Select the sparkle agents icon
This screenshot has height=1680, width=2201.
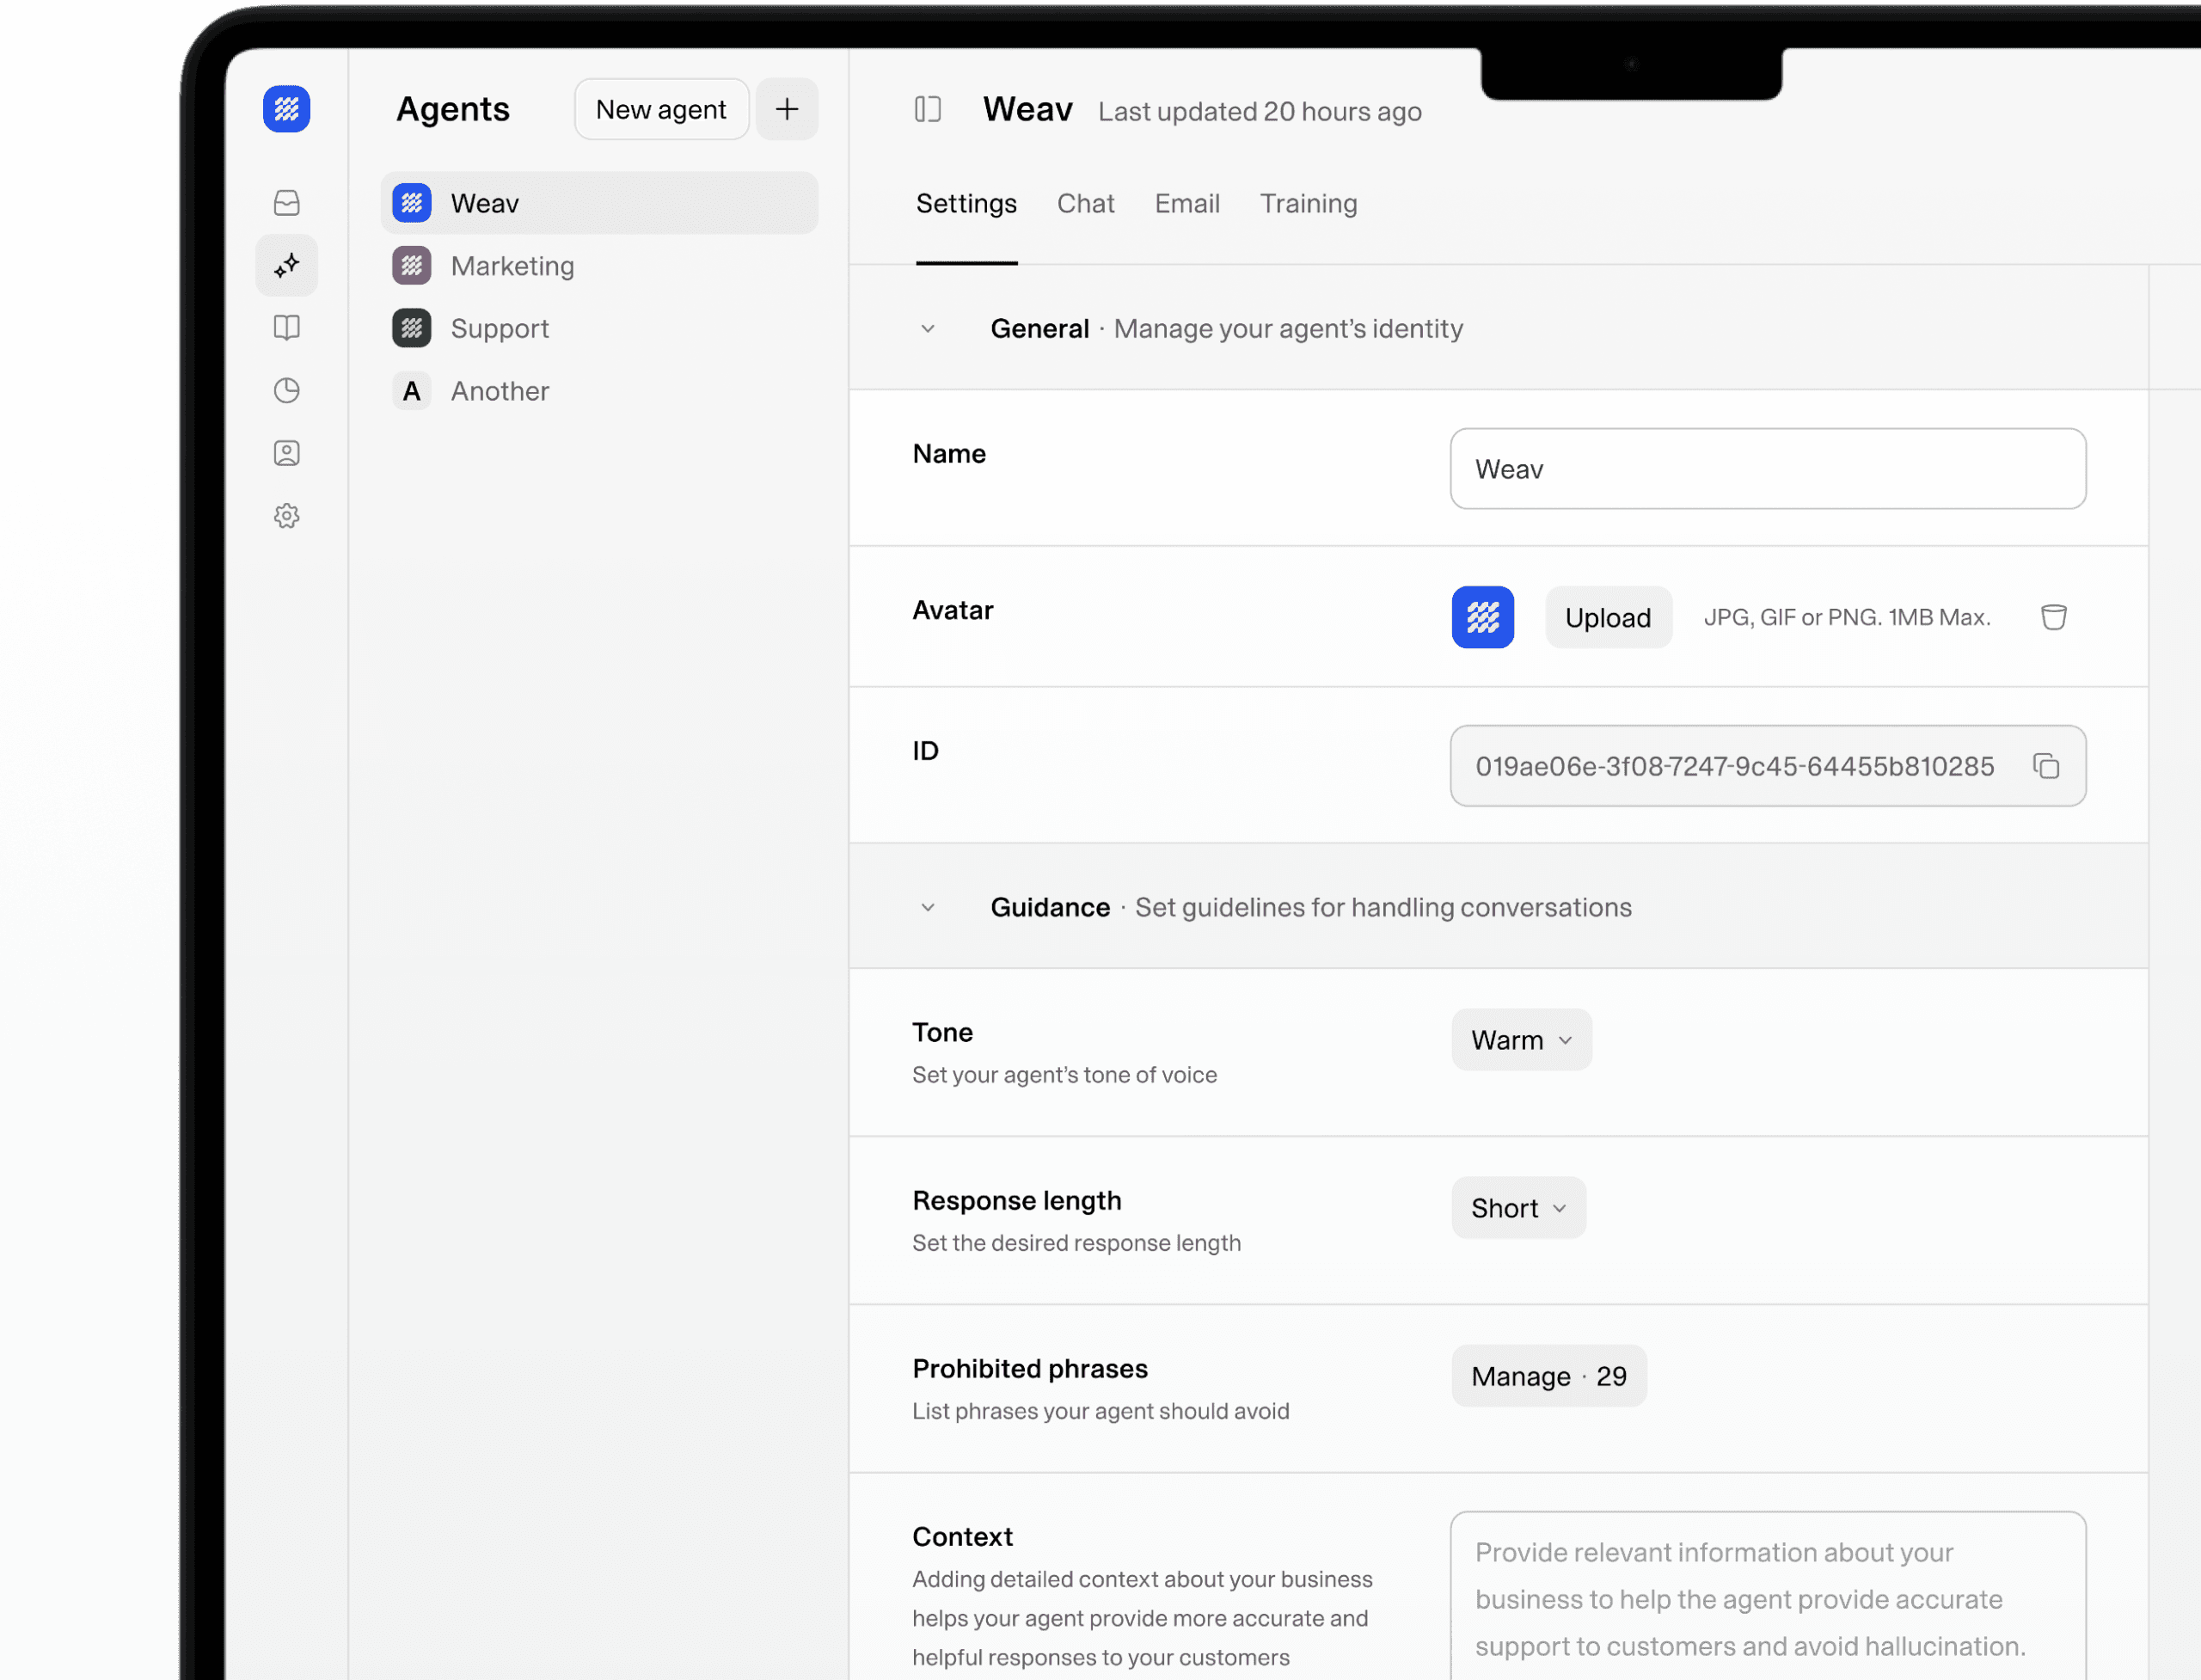pyautogui.click(x=286, y=265)
